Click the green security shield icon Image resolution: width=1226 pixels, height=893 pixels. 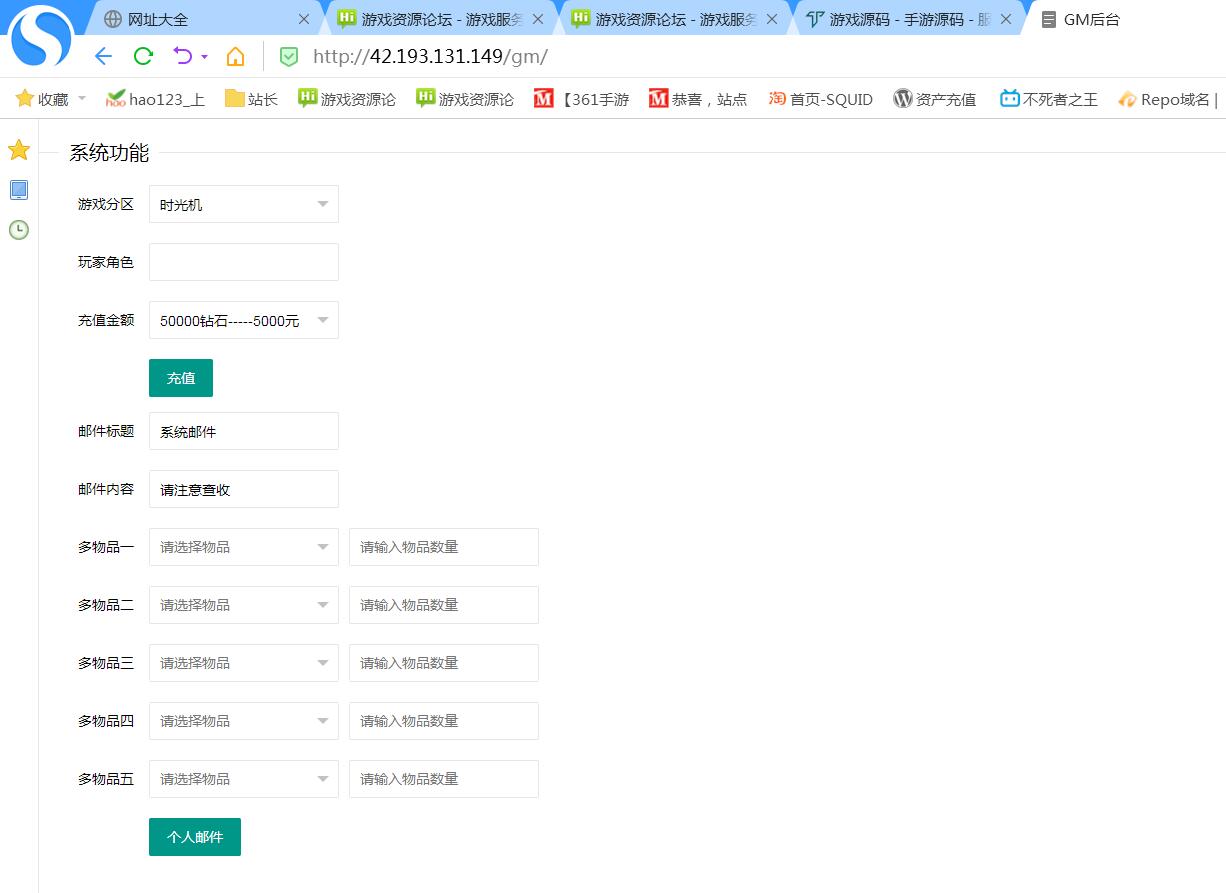(288, 57)
